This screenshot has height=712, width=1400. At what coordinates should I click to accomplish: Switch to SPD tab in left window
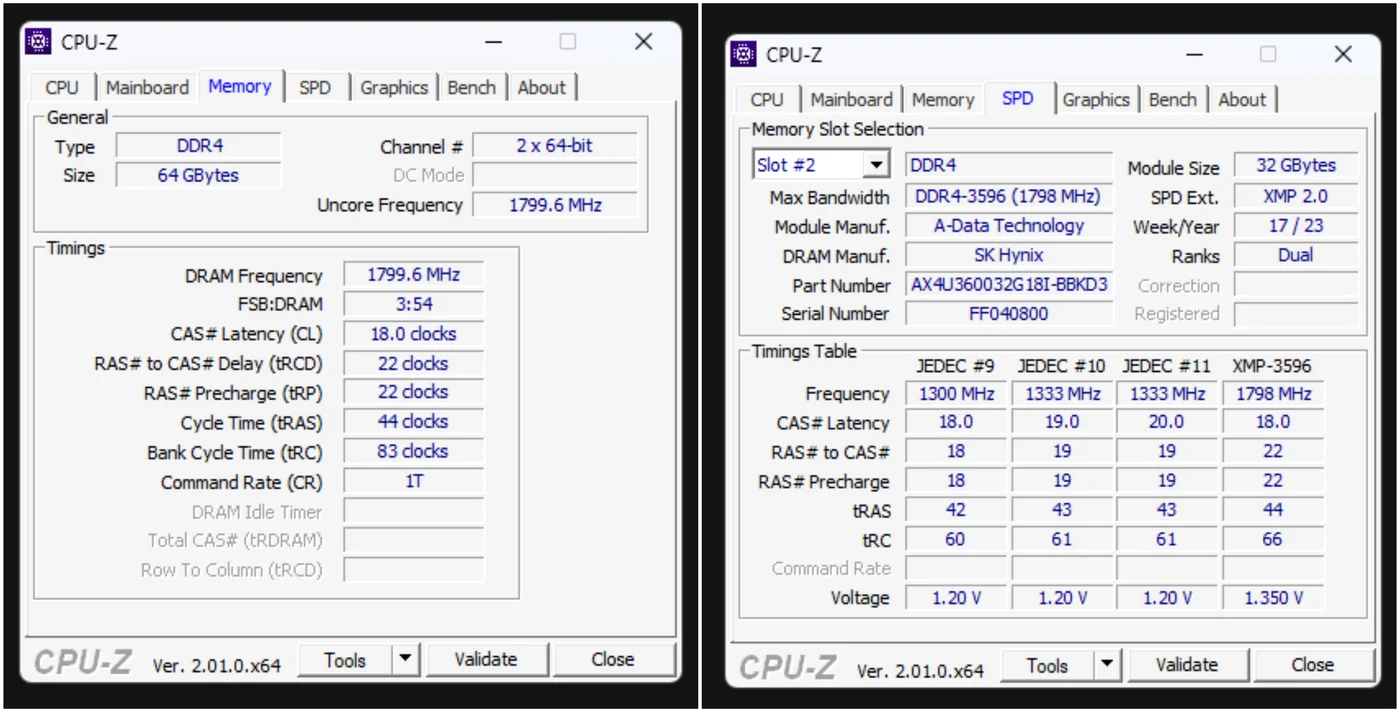pyautogui.click(x=315, y=87)
